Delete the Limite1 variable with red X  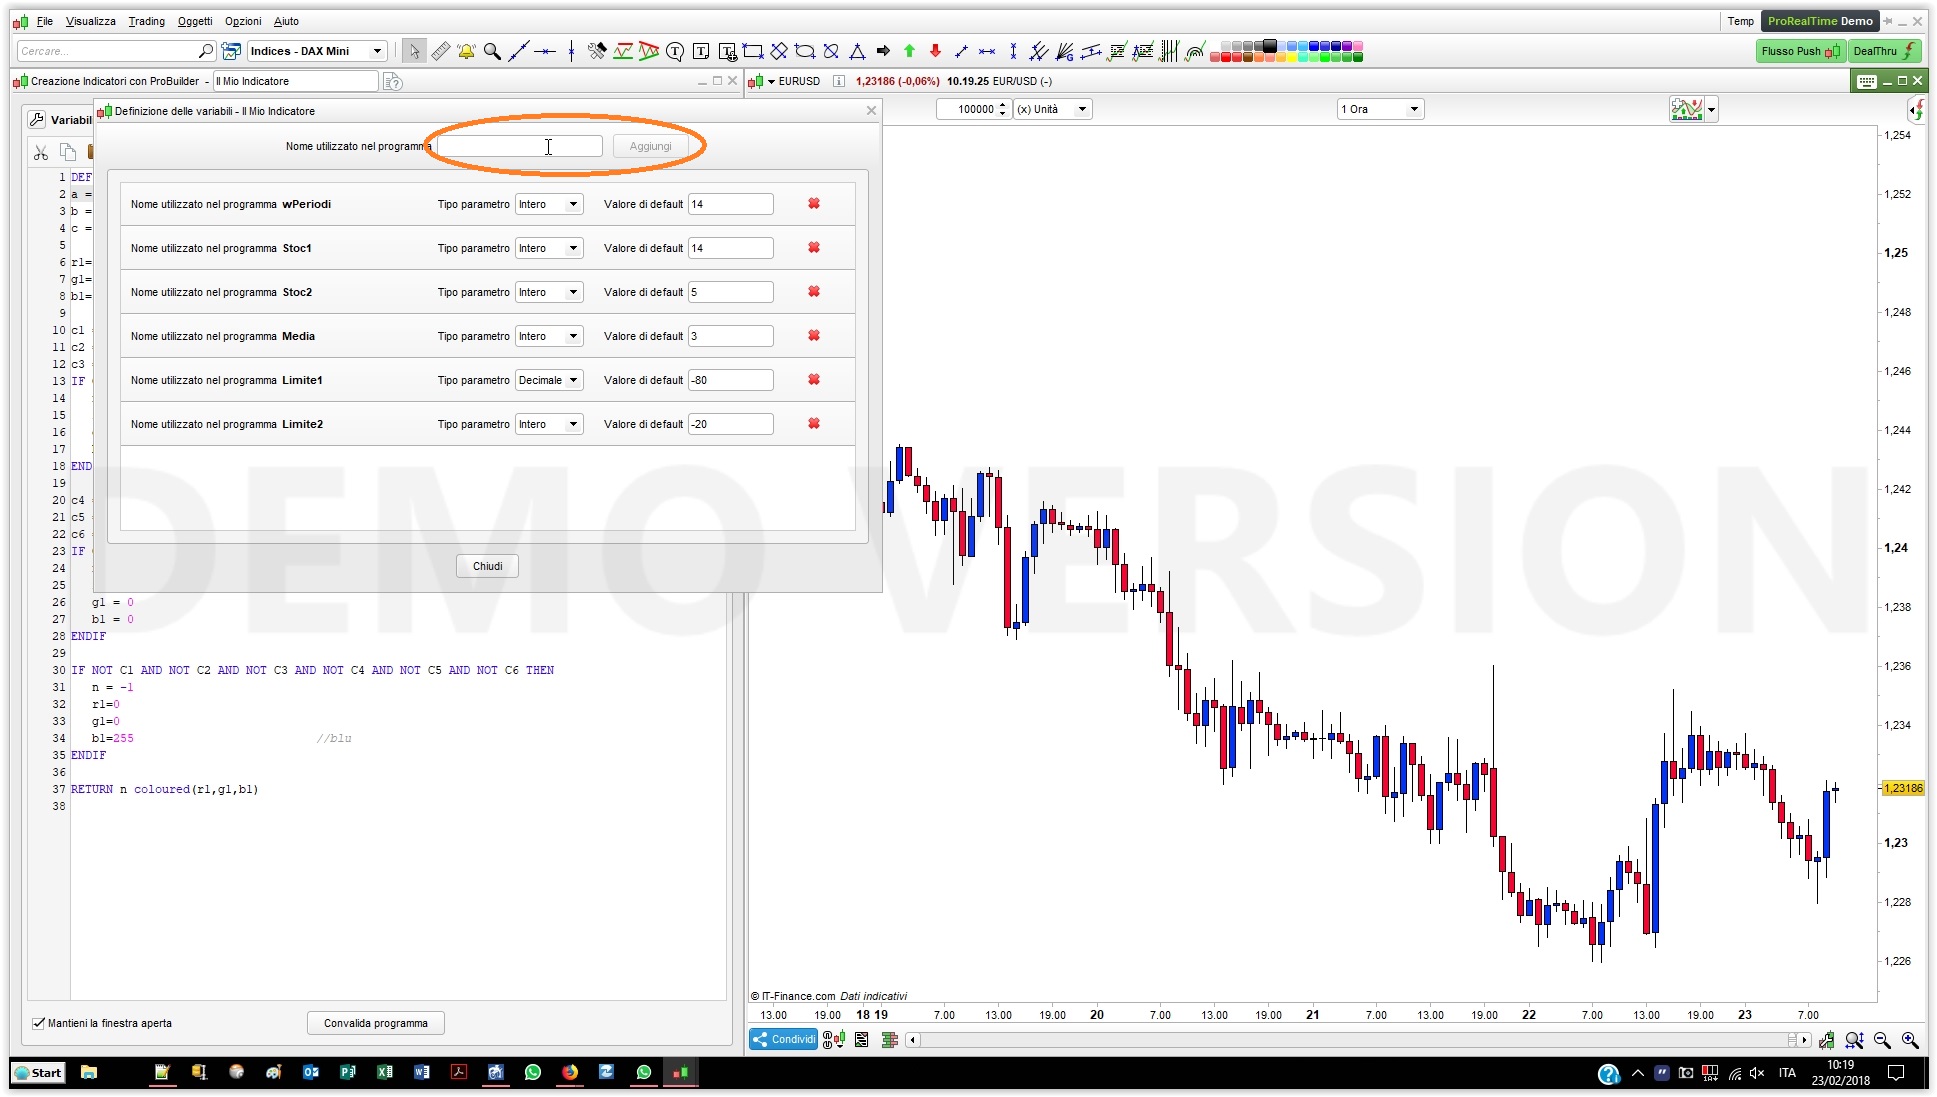point(814,380)
